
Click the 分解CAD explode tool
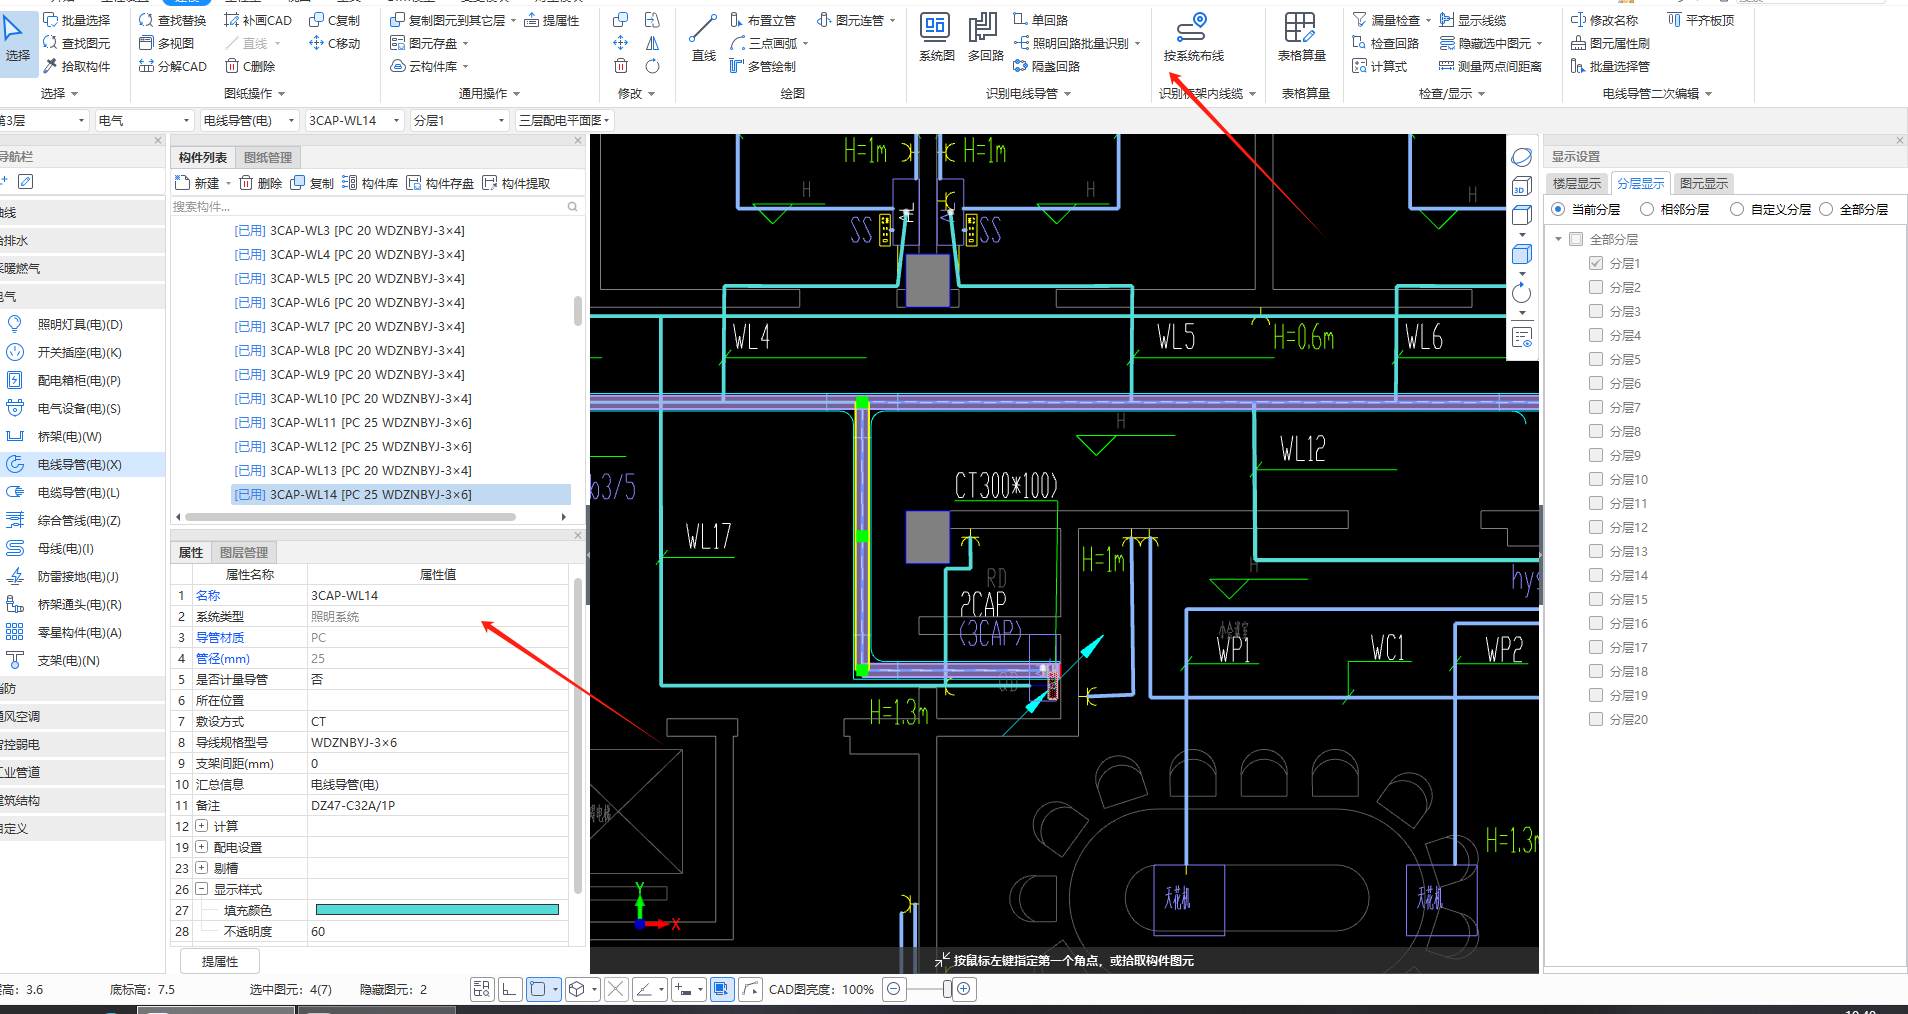(173, 66)
